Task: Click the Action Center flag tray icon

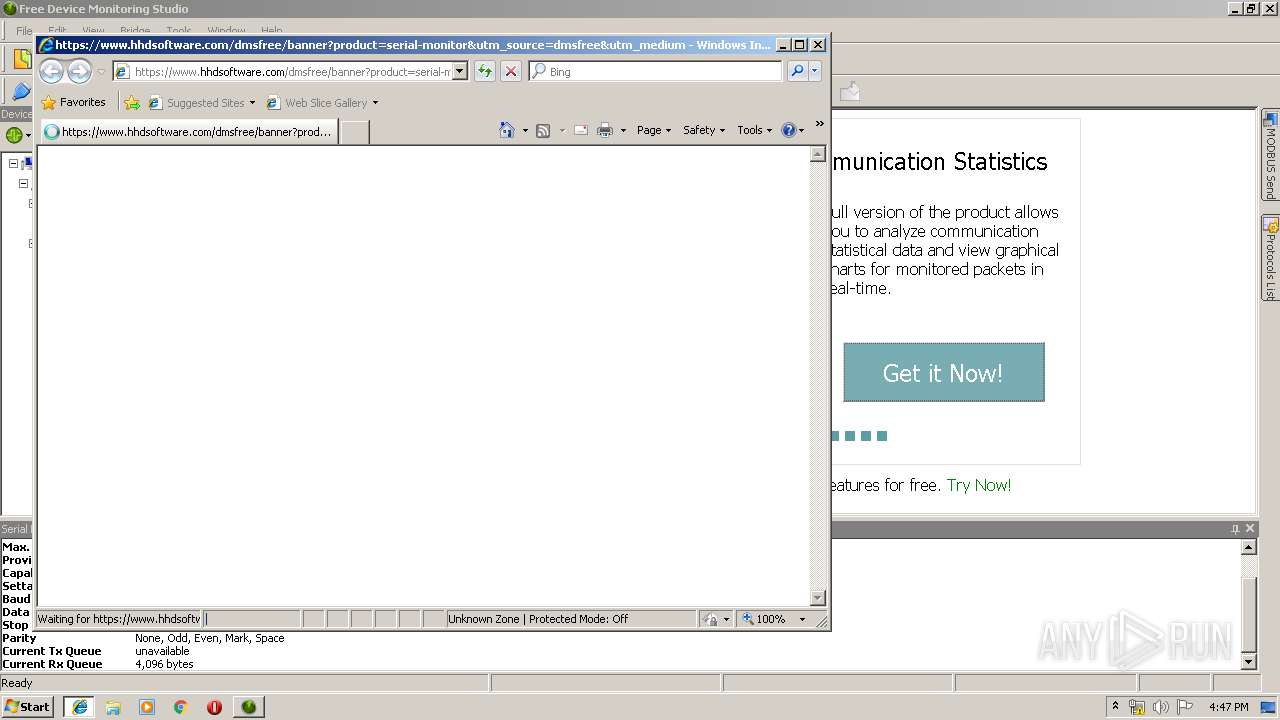Action: point(1185,707)
